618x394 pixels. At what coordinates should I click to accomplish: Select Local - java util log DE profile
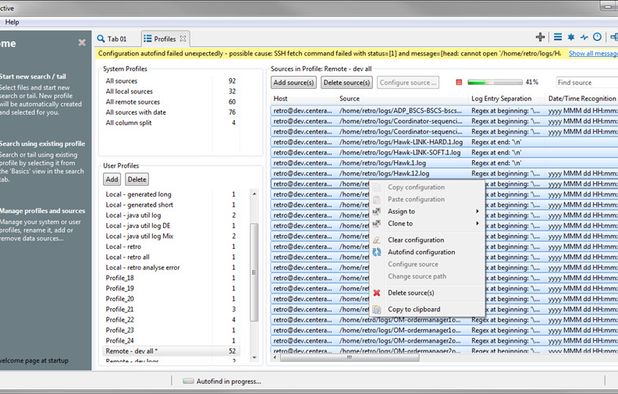tap(170, 226)
